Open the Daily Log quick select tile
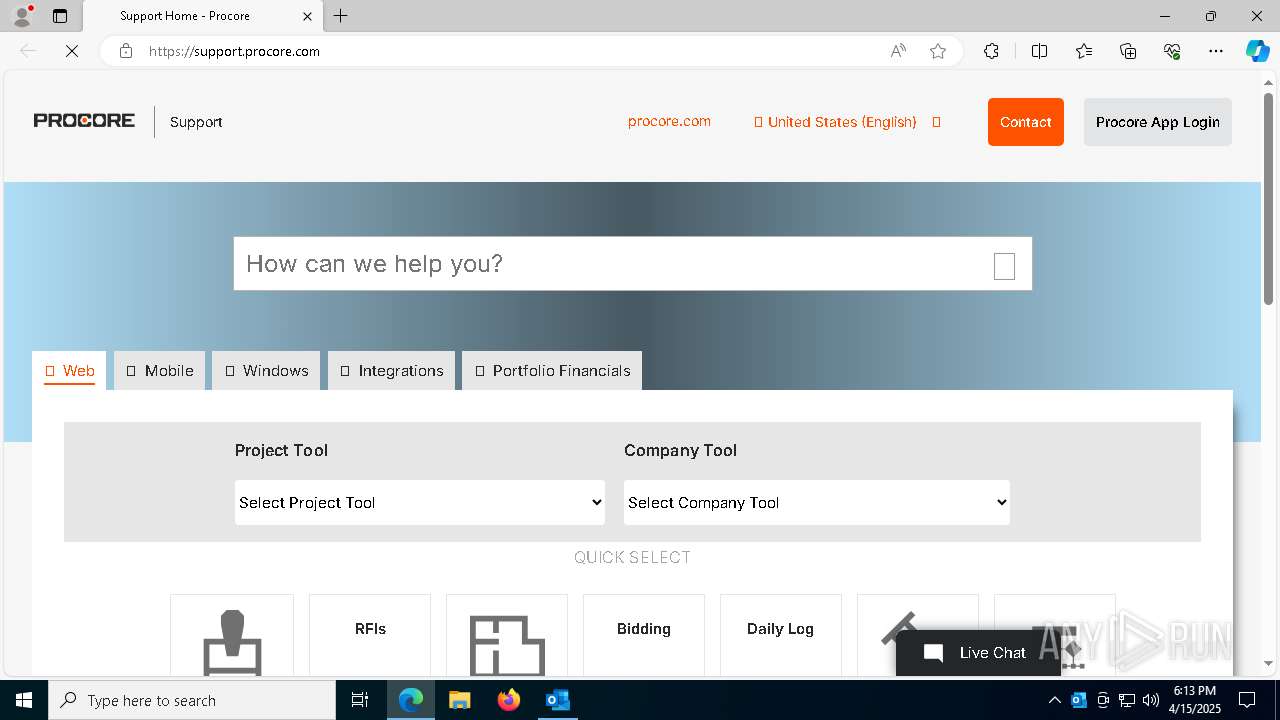Viewport: 1280px width, 720px height. click(781, 635)
